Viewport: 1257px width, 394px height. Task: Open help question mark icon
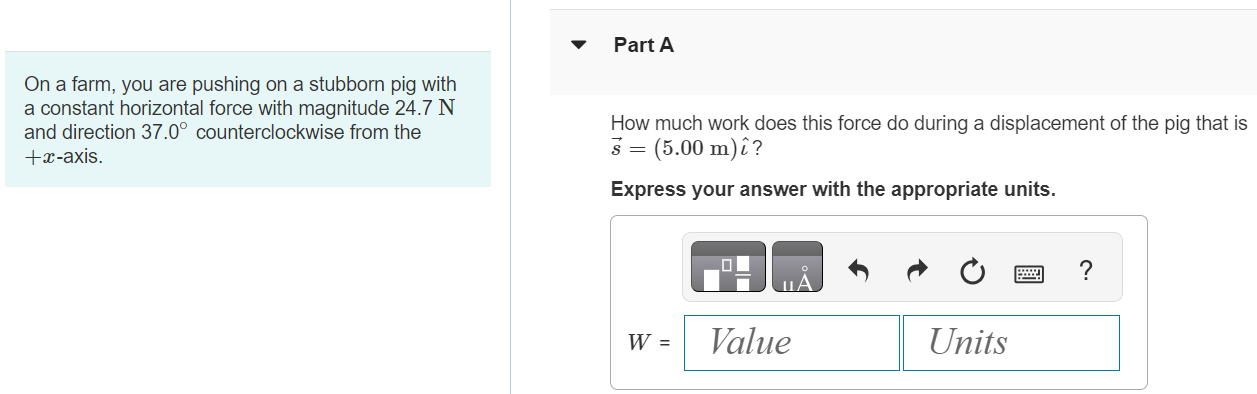pyautogui.click(x=1086, y=269)
